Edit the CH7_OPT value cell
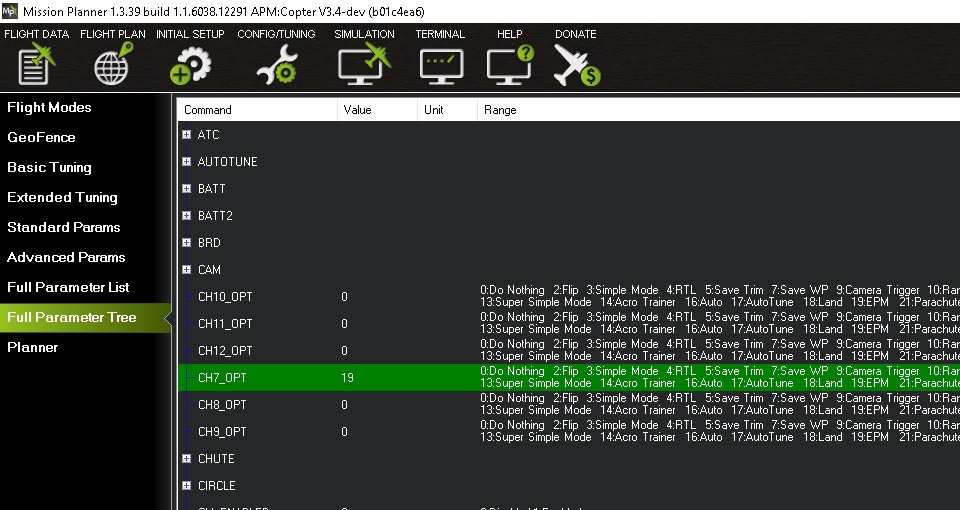Screen dimensions: 960x510 click(x=376, y=378)
